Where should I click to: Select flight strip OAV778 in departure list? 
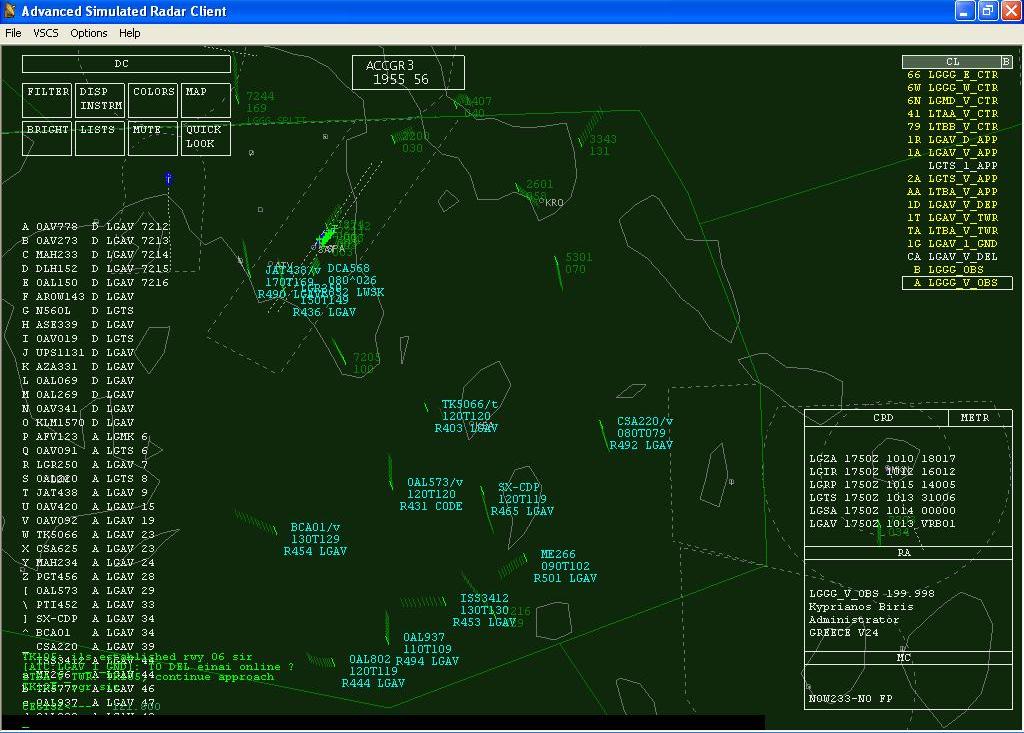click(x=95, y=227)
